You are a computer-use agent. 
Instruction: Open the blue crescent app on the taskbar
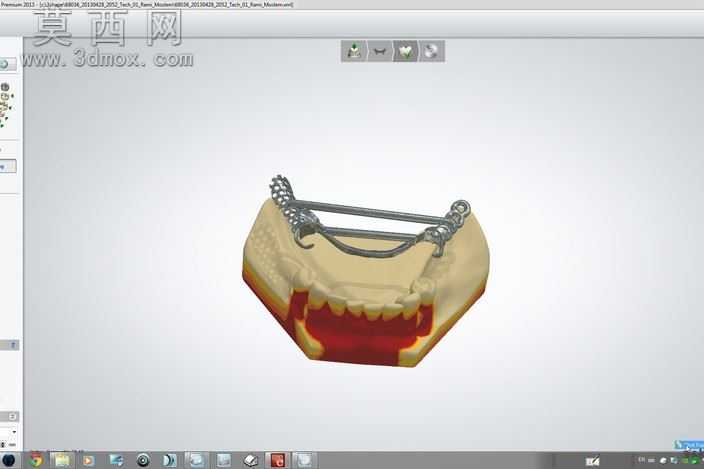(x=169, y=460)
